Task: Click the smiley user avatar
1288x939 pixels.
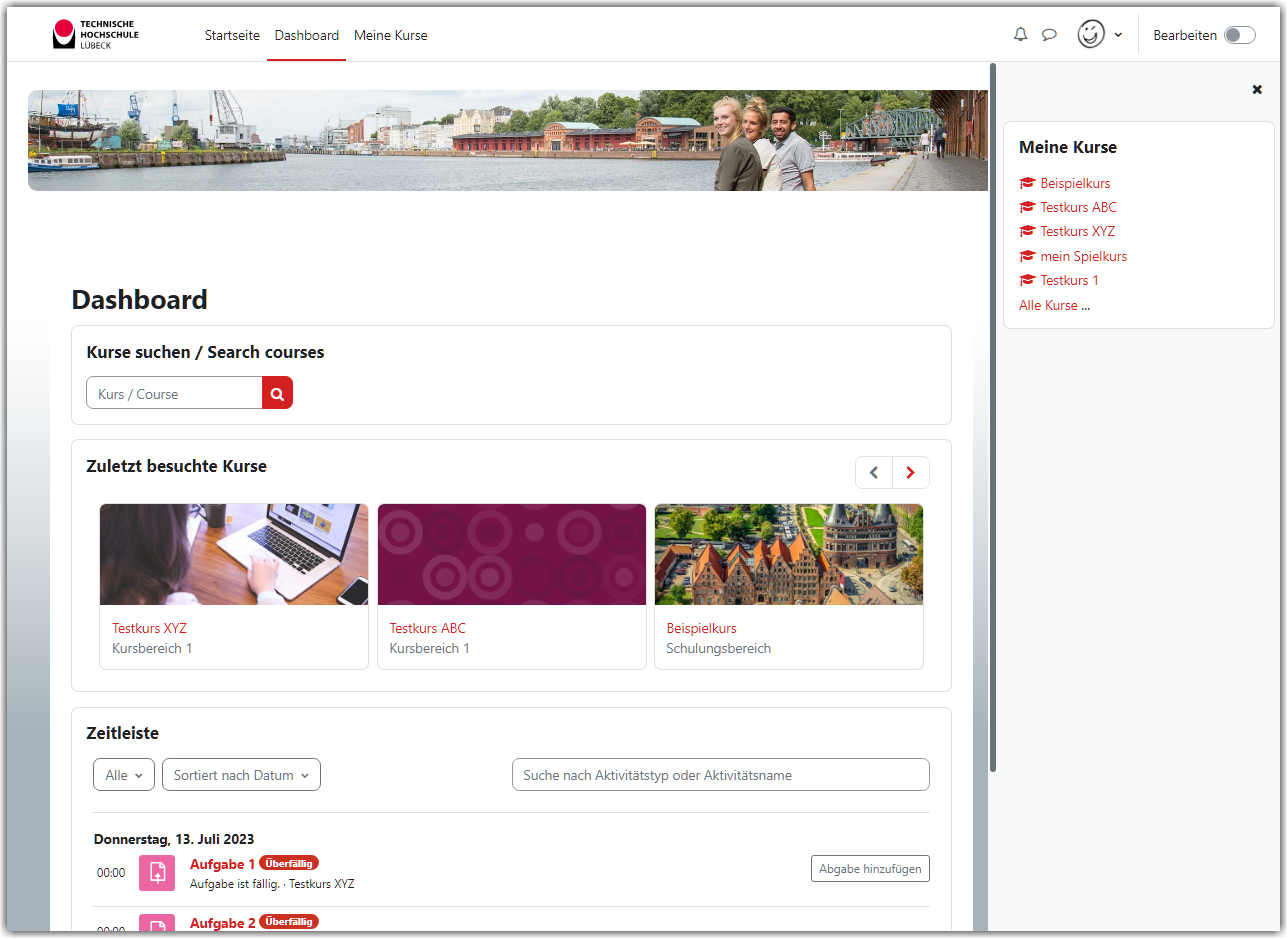Action: 1091,34
